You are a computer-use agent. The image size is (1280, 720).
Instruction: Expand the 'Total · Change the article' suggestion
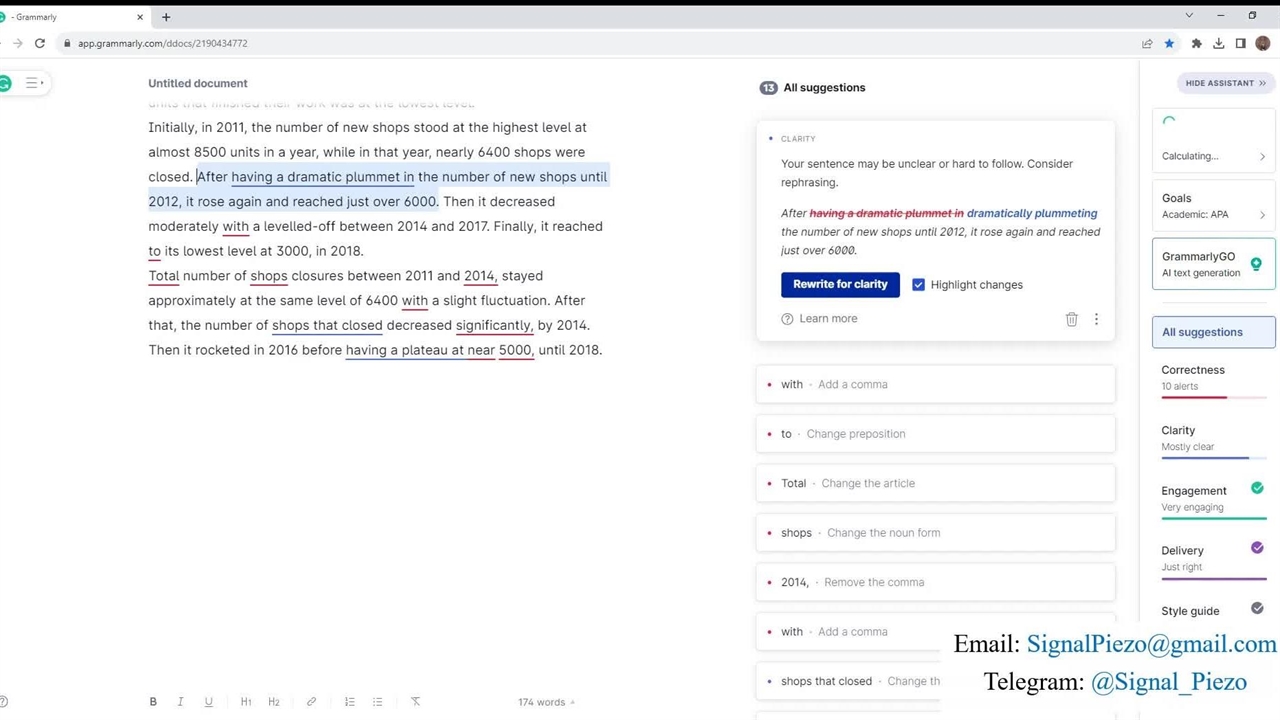935,483
